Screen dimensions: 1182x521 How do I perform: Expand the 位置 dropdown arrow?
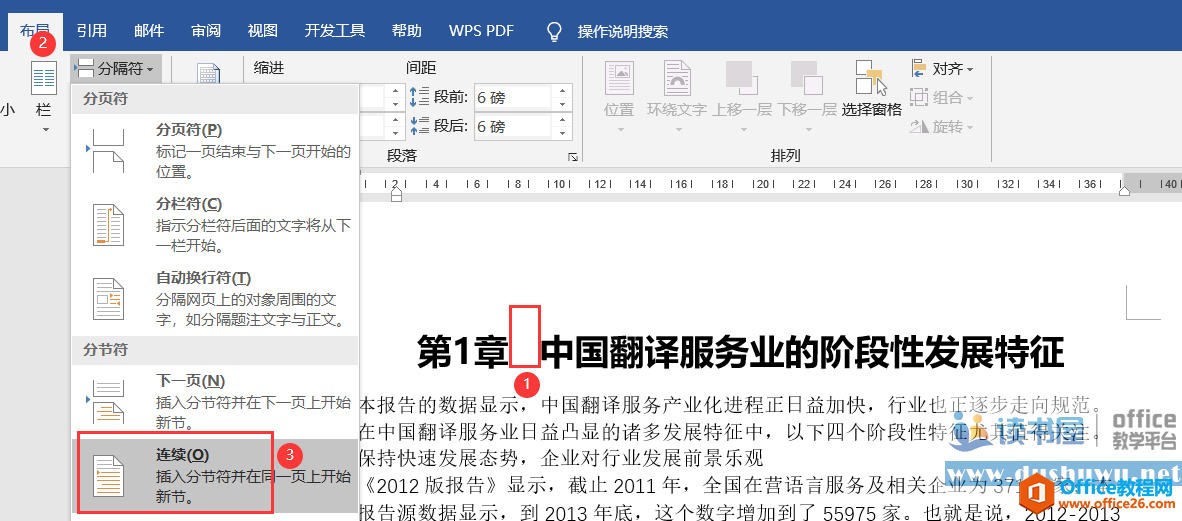[x=620, y=130]
